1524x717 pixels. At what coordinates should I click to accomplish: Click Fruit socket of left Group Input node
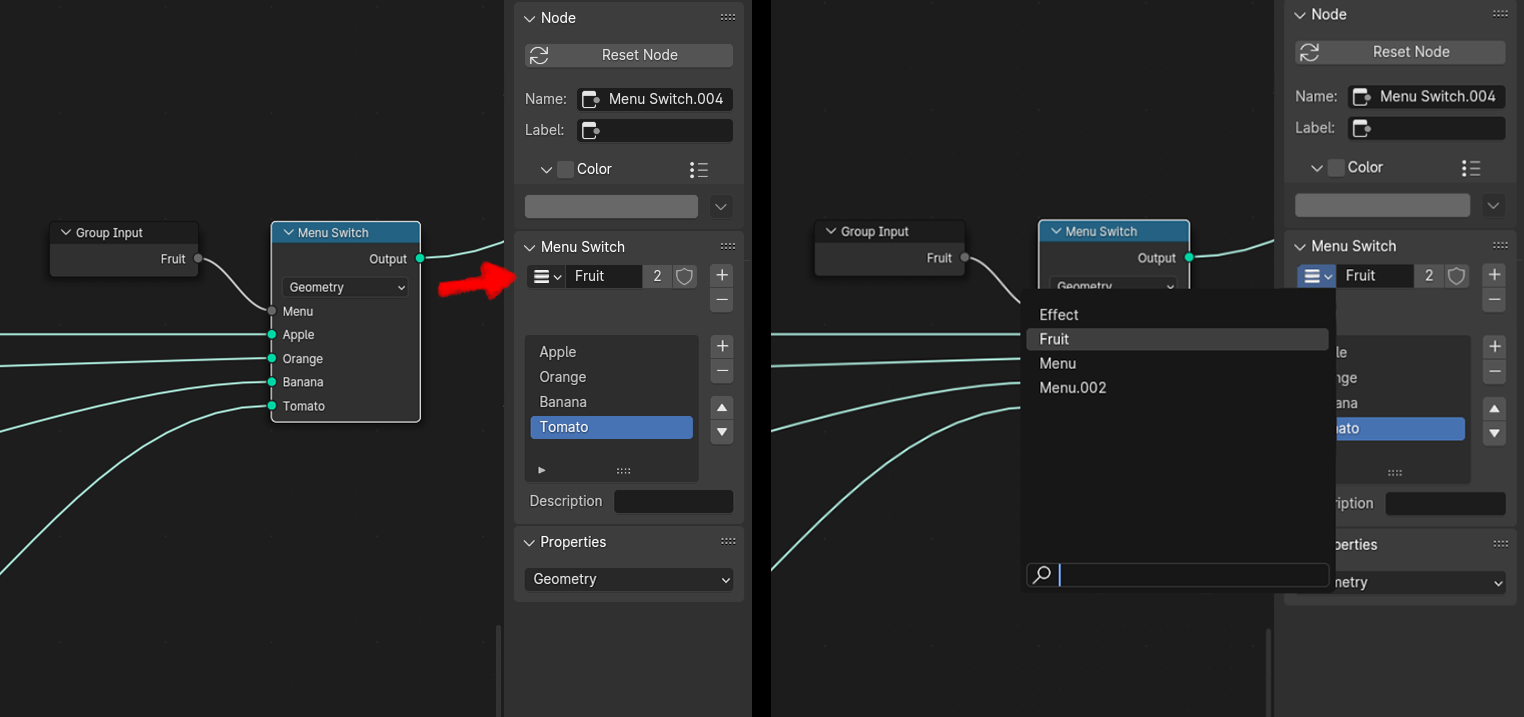coord(198,259)
